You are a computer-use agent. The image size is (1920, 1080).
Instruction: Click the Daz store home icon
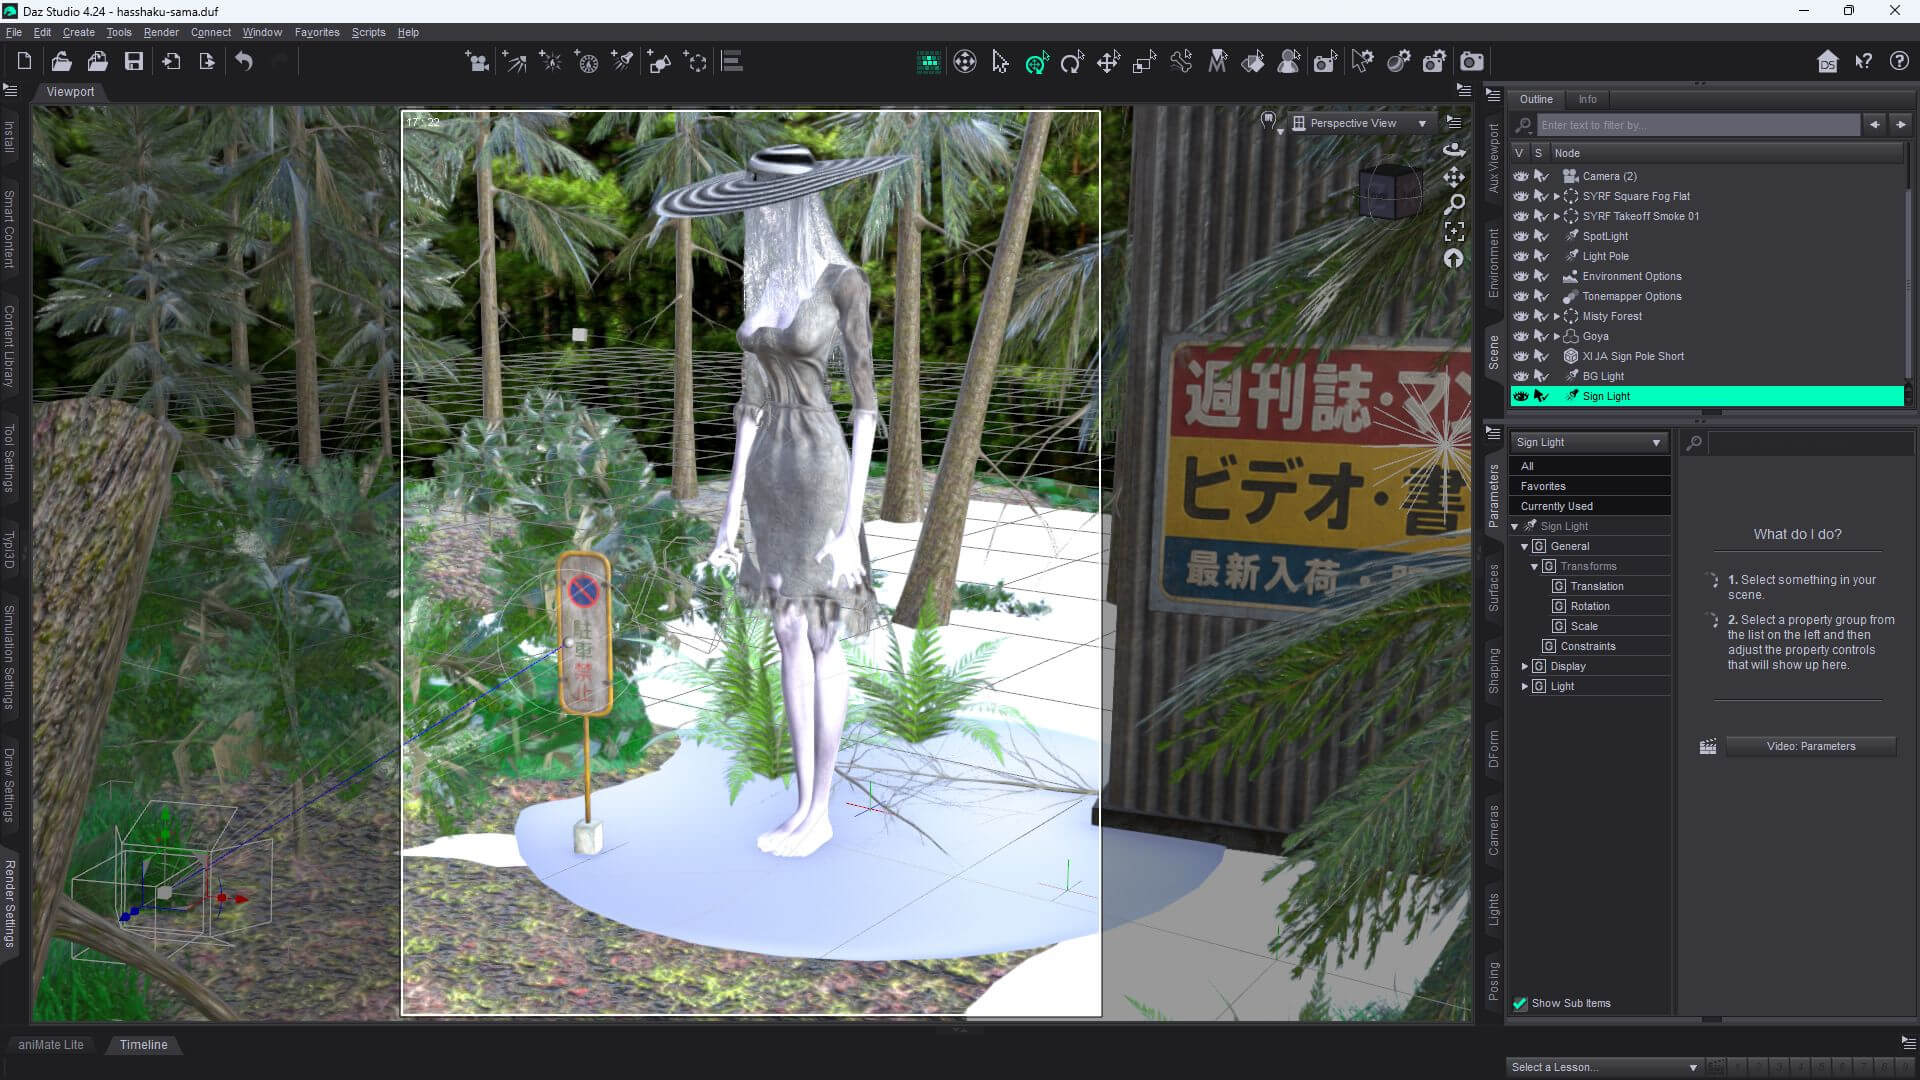(x=1827, y=62)
